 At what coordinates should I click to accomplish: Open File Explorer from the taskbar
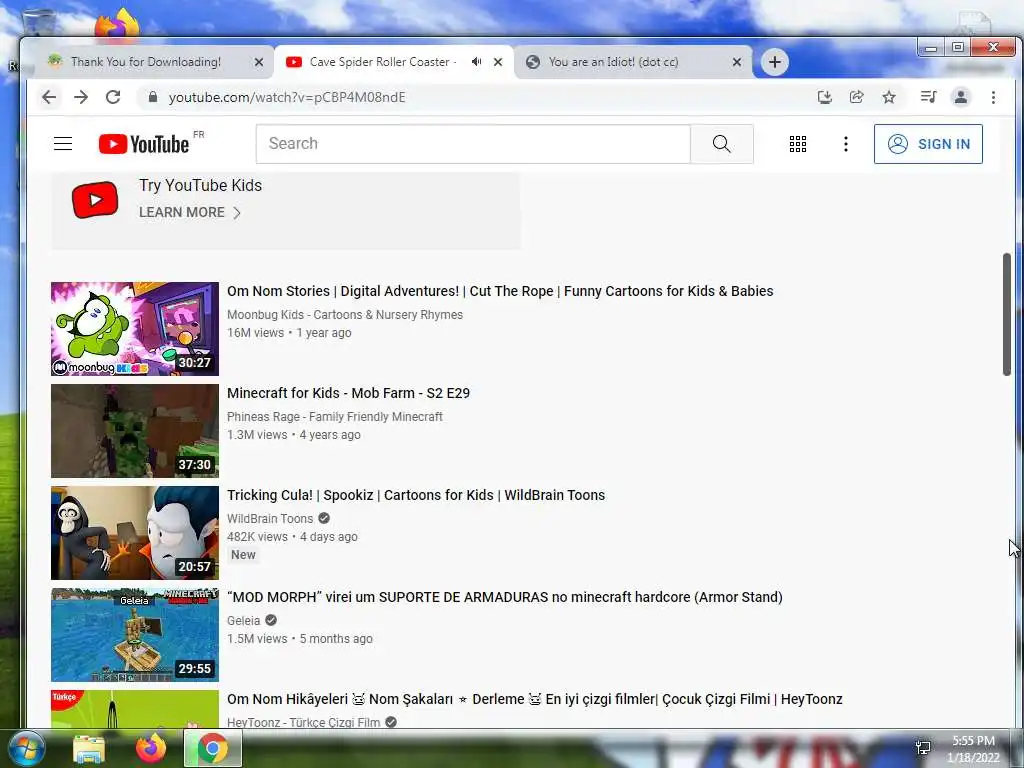89,749
